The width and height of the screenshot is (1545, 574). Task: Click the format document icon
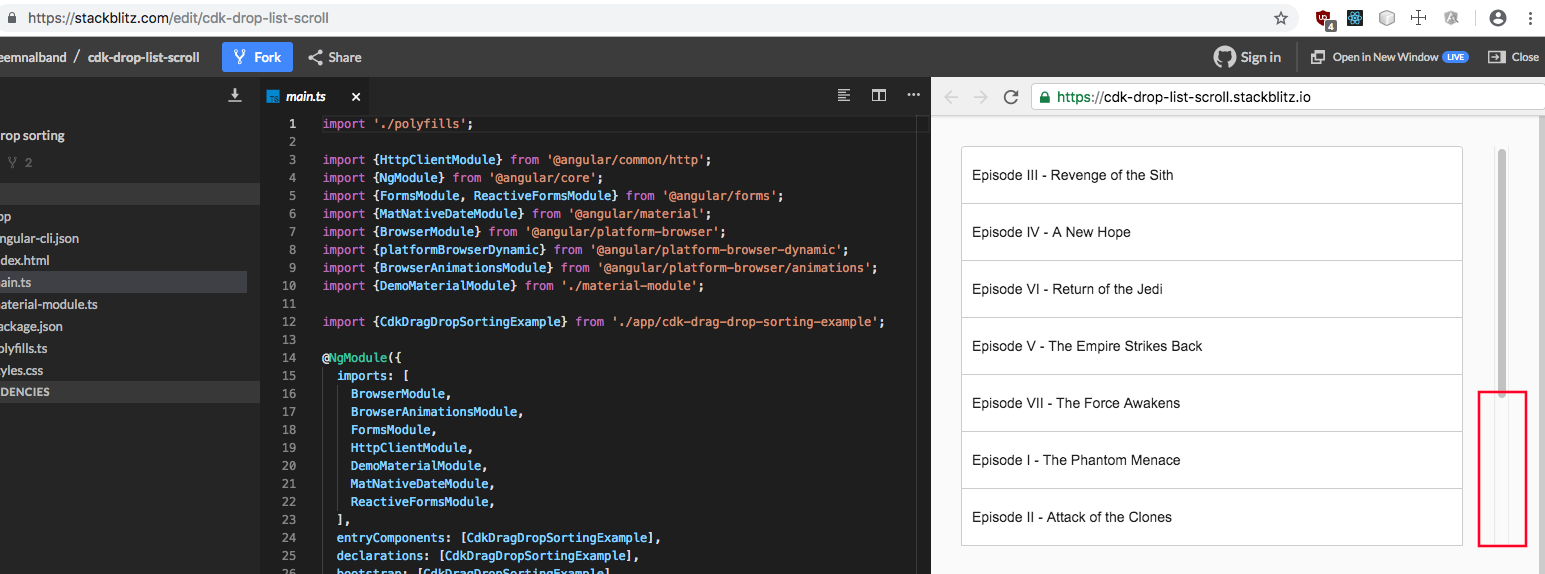(844, 95)
